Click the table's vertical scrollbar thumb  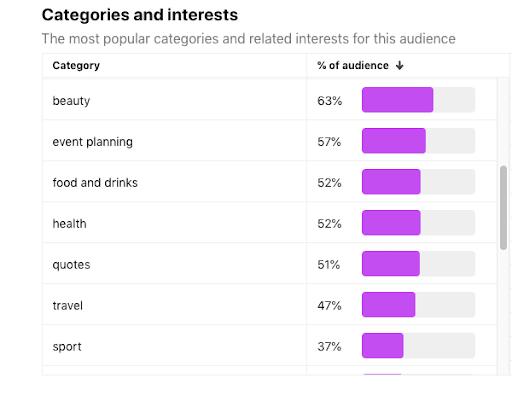pos(503,208)
